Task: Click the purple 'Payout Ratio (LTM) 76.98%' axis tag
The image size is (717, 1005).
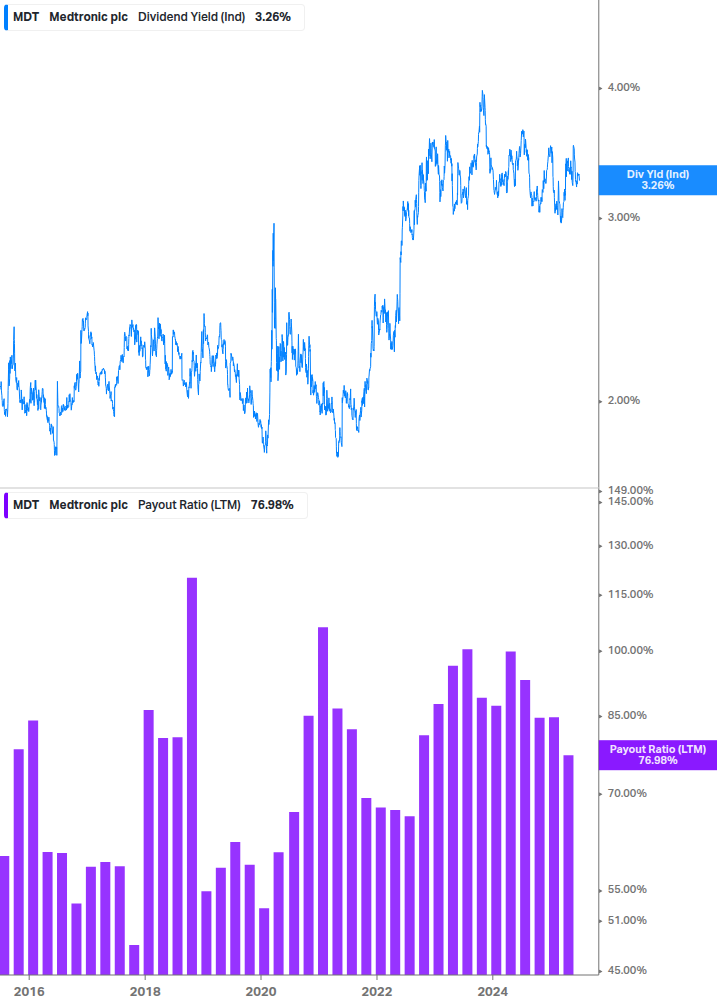Action: coord(657,755)
